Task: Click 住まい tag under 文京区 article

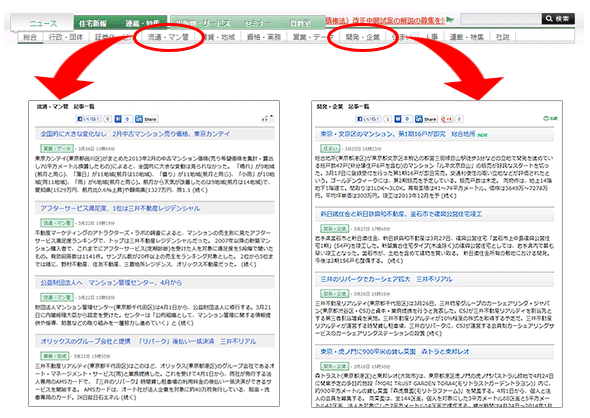Action: click(330, 148)
